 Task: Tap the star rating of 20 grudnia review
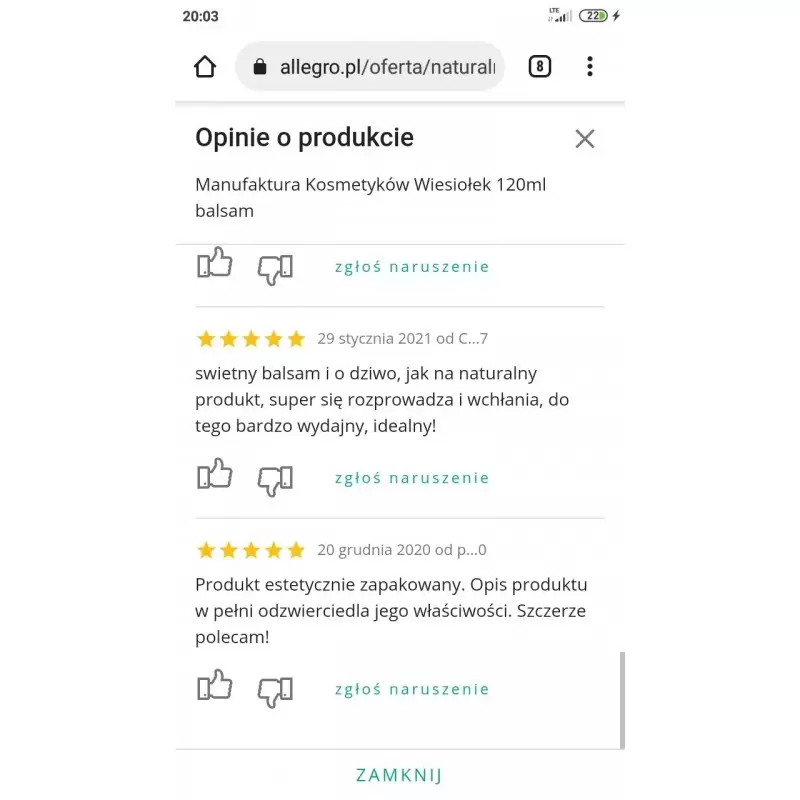251,550
